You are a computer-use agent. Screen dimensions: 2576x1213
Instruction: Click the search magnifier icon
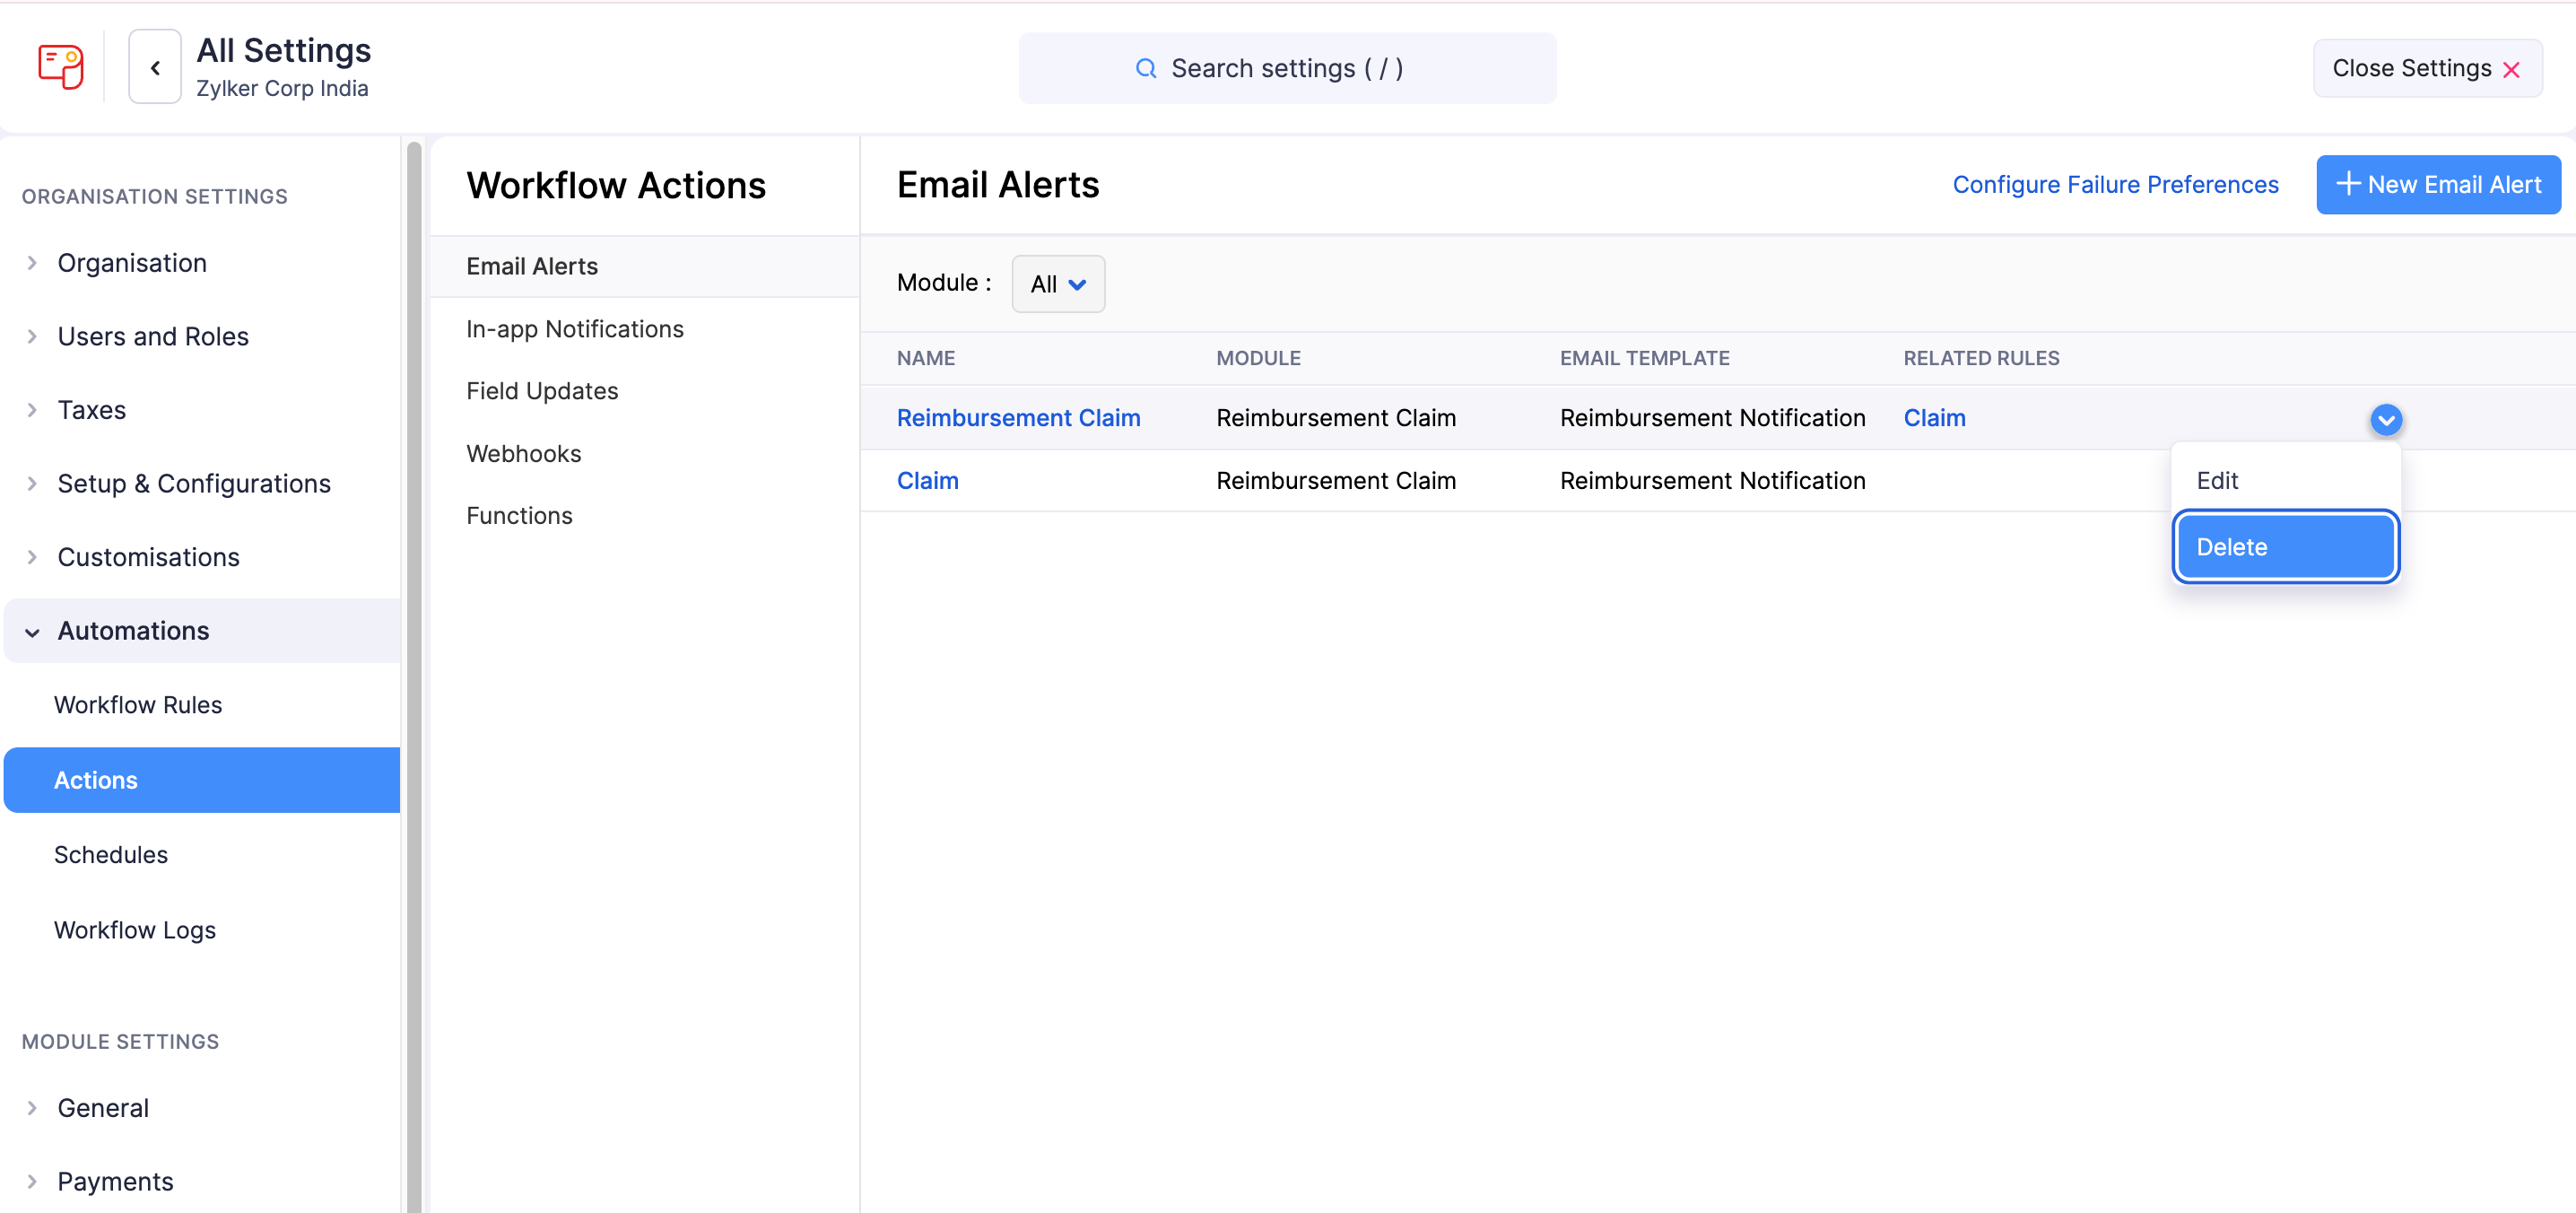1146,68
